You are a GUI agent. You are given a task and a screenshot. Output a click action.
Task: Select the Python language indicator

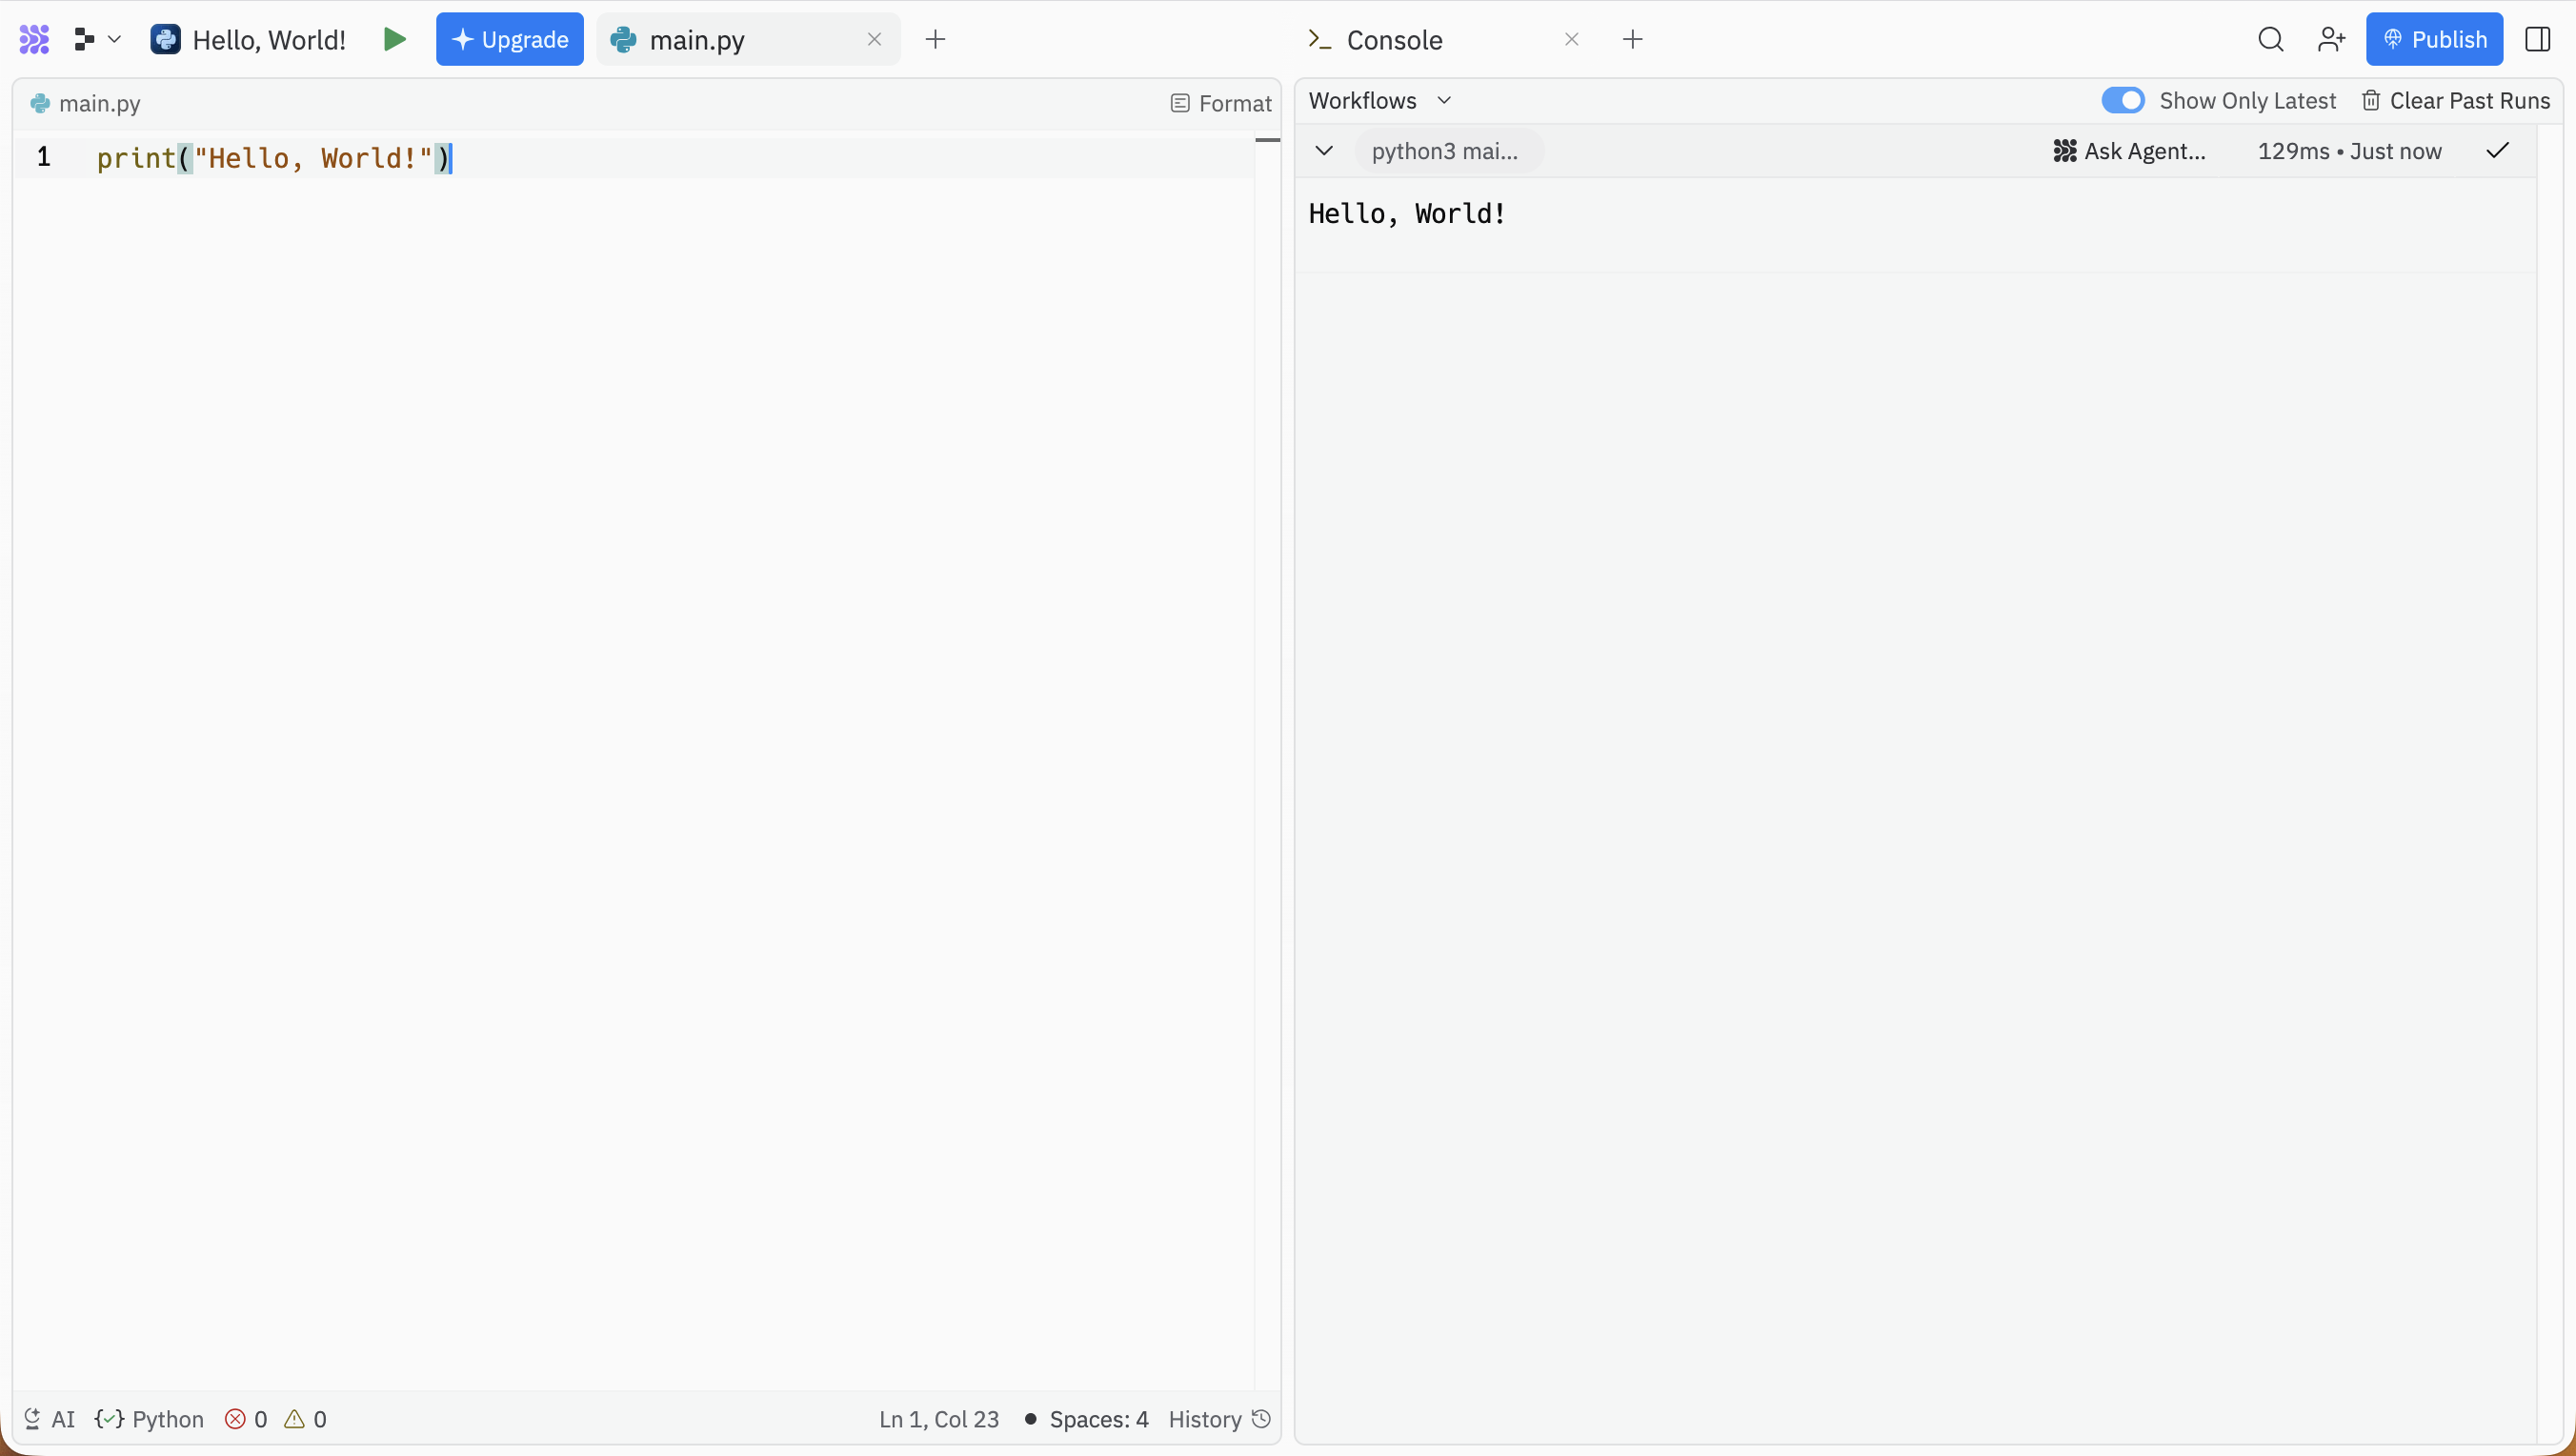click(x=150, y=1419)
